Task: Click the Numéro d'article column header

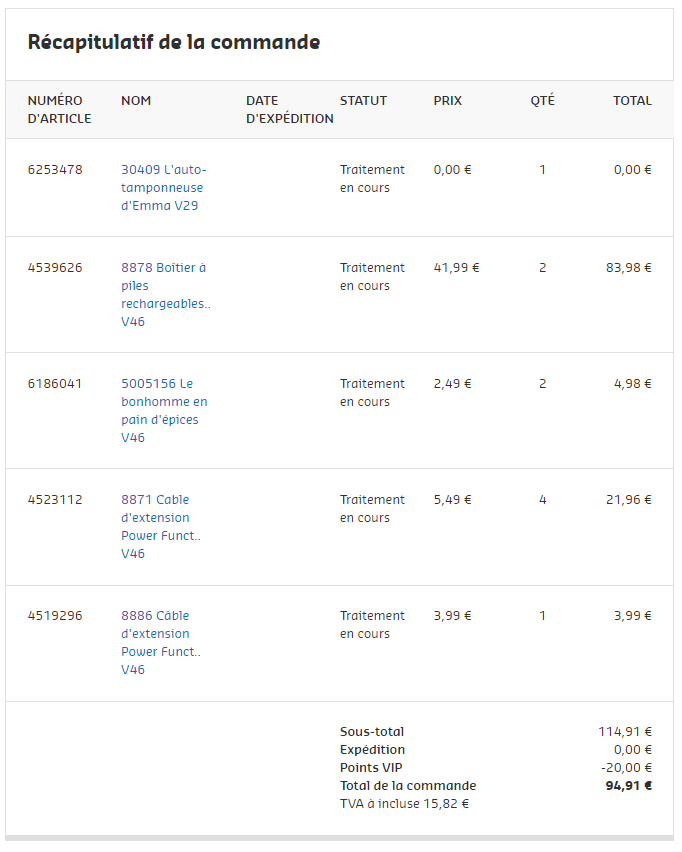Action: (x=58, y=109)
